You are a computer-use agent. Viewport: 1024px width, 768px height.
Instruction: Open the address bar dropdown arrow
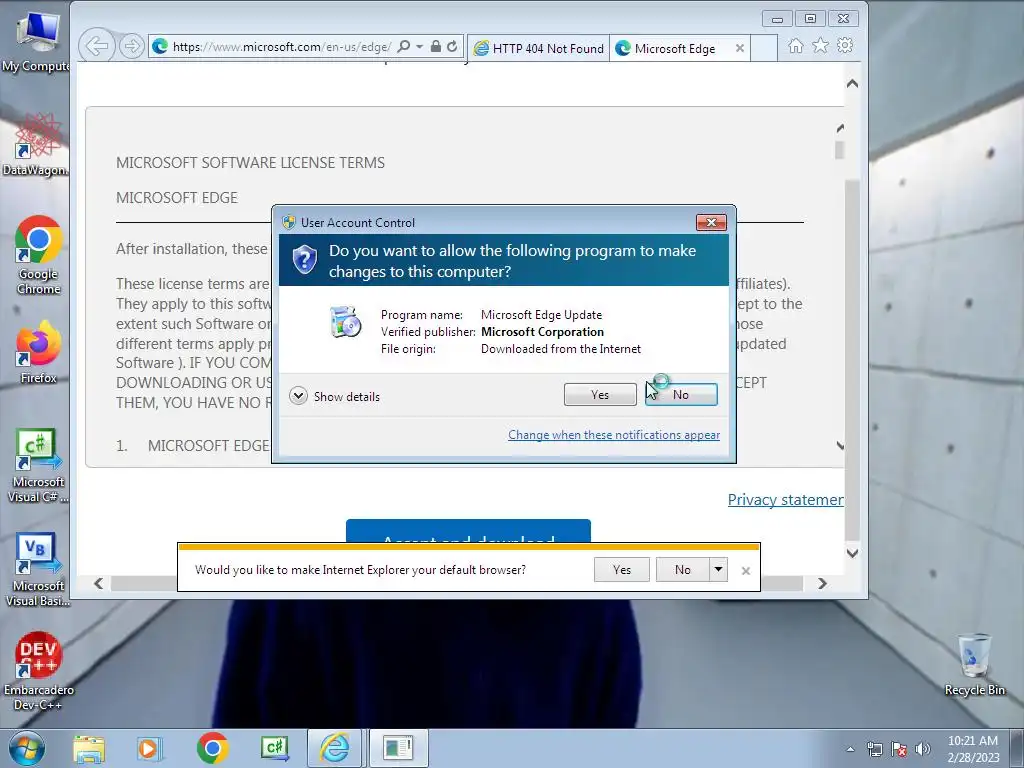(419, 46)
